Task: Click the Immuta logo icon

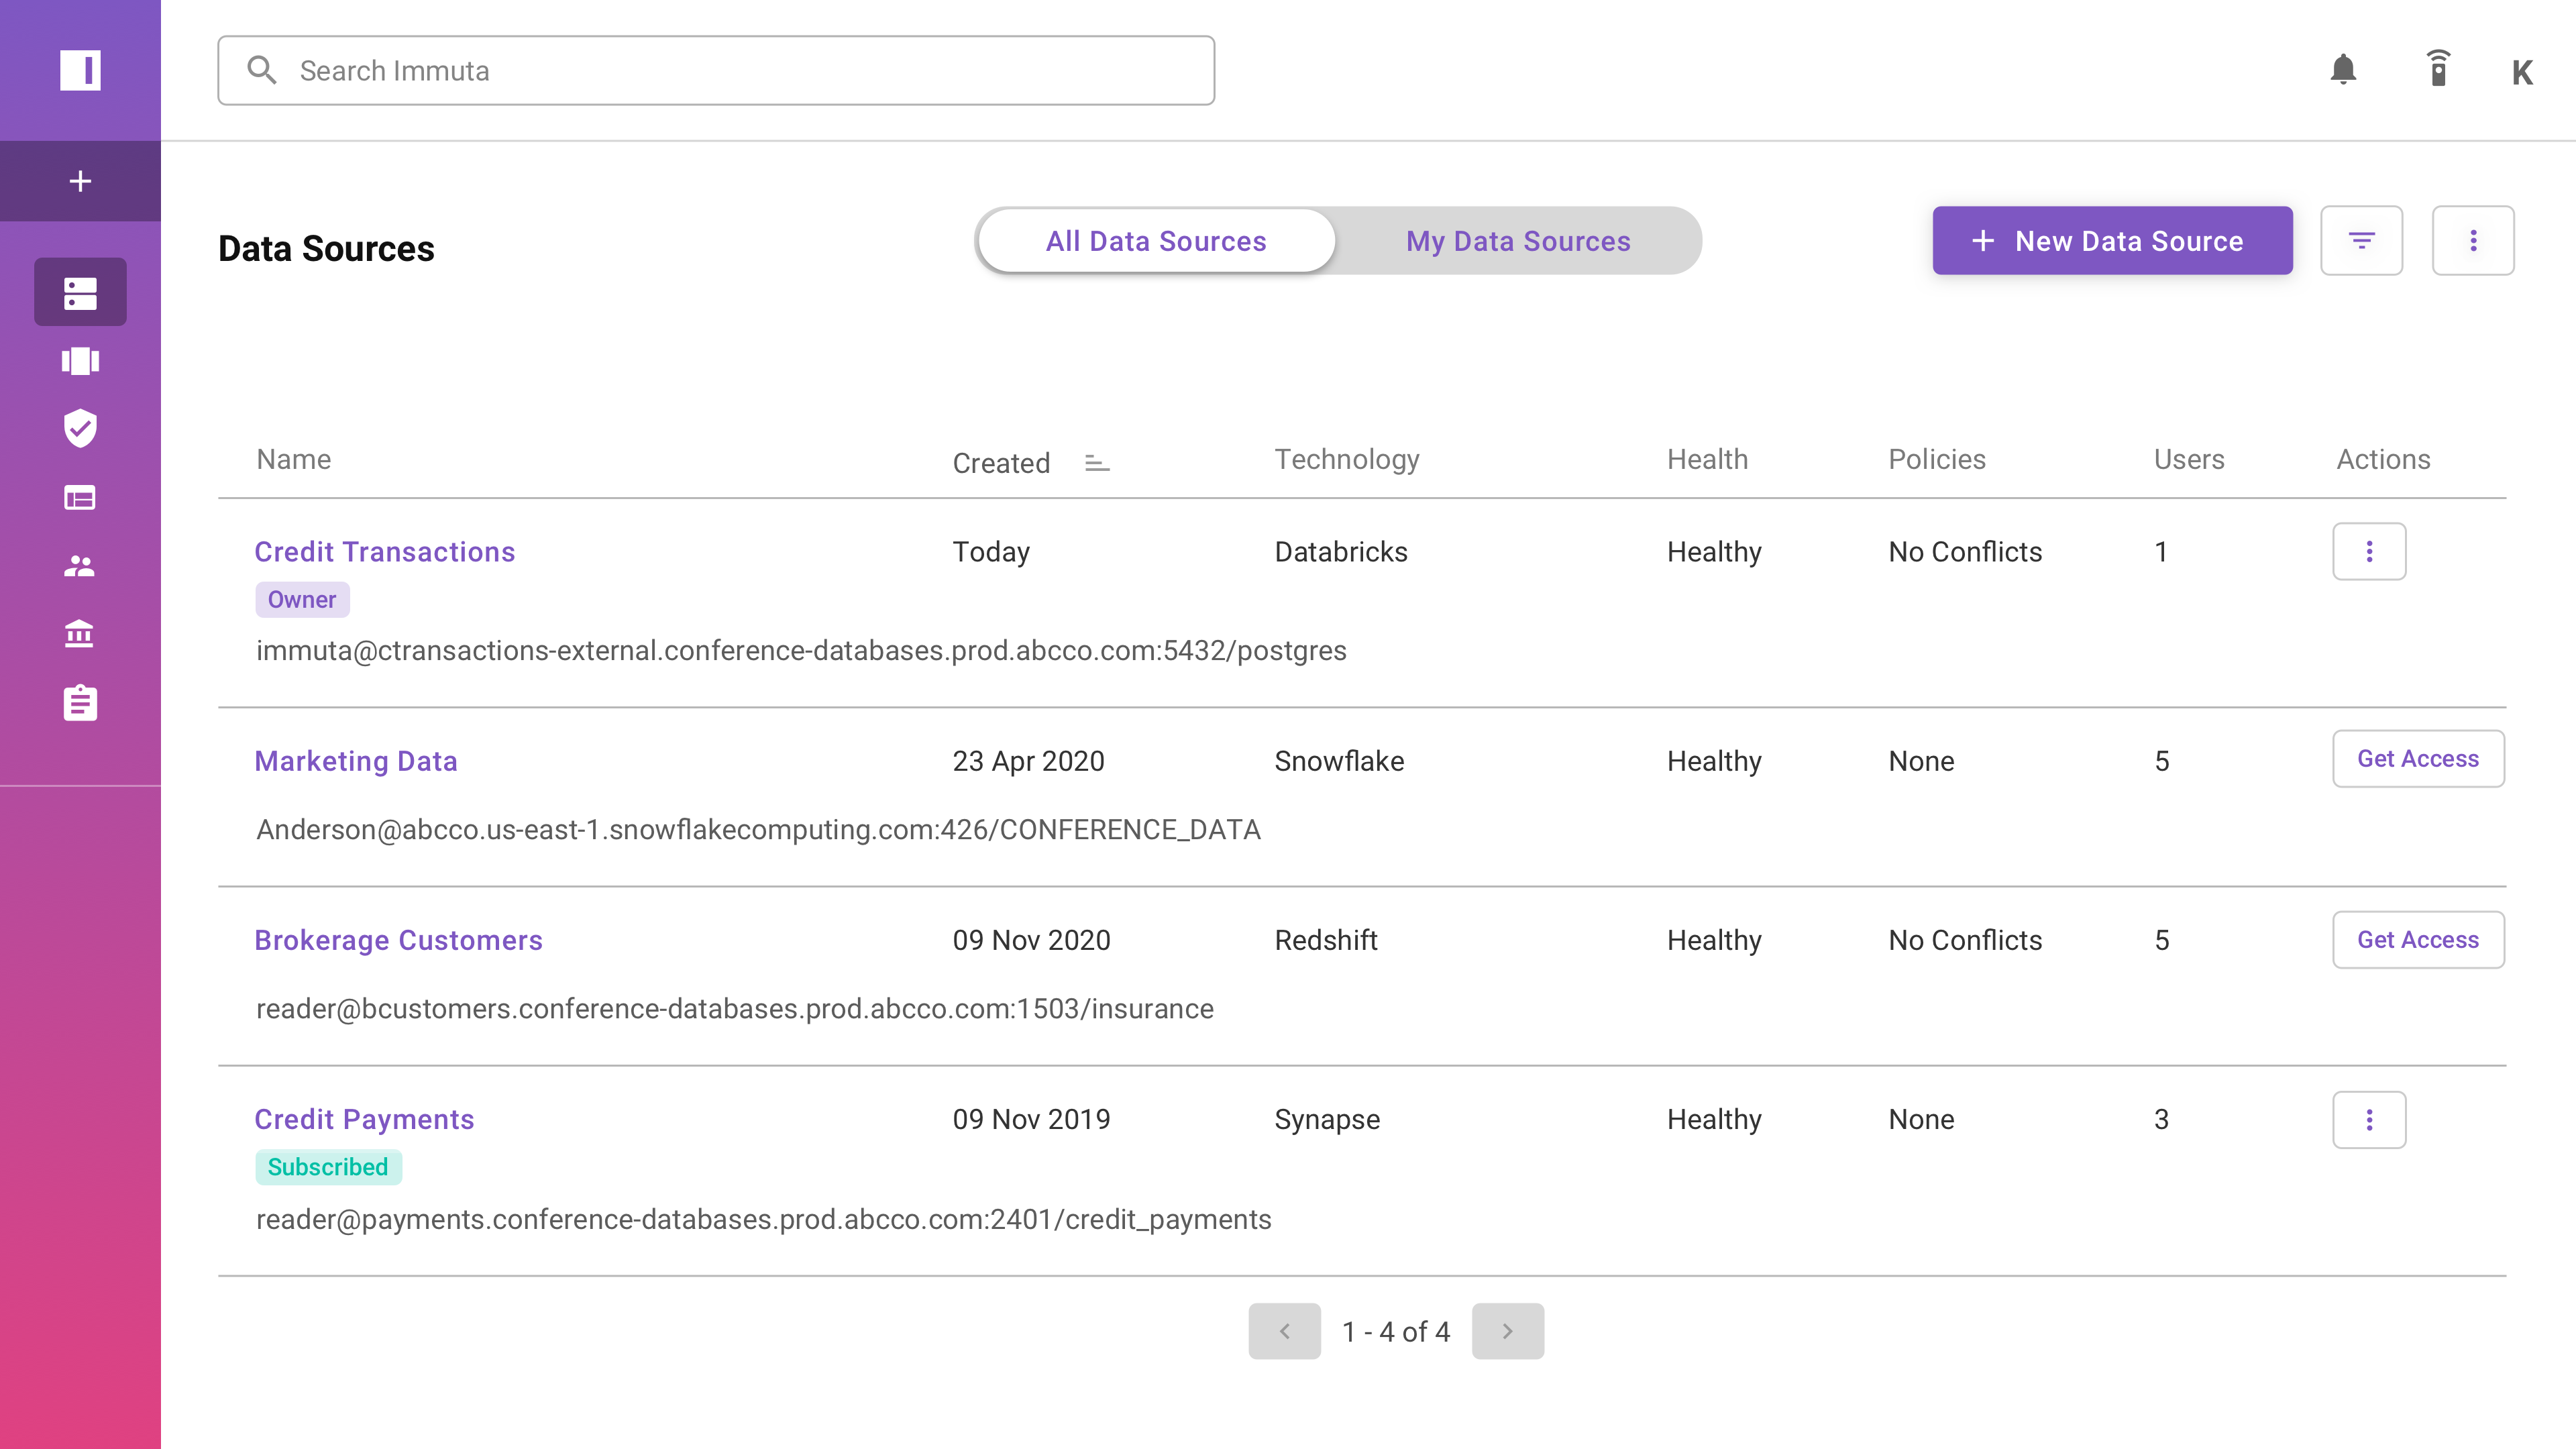Action: (x=80, y=70)
